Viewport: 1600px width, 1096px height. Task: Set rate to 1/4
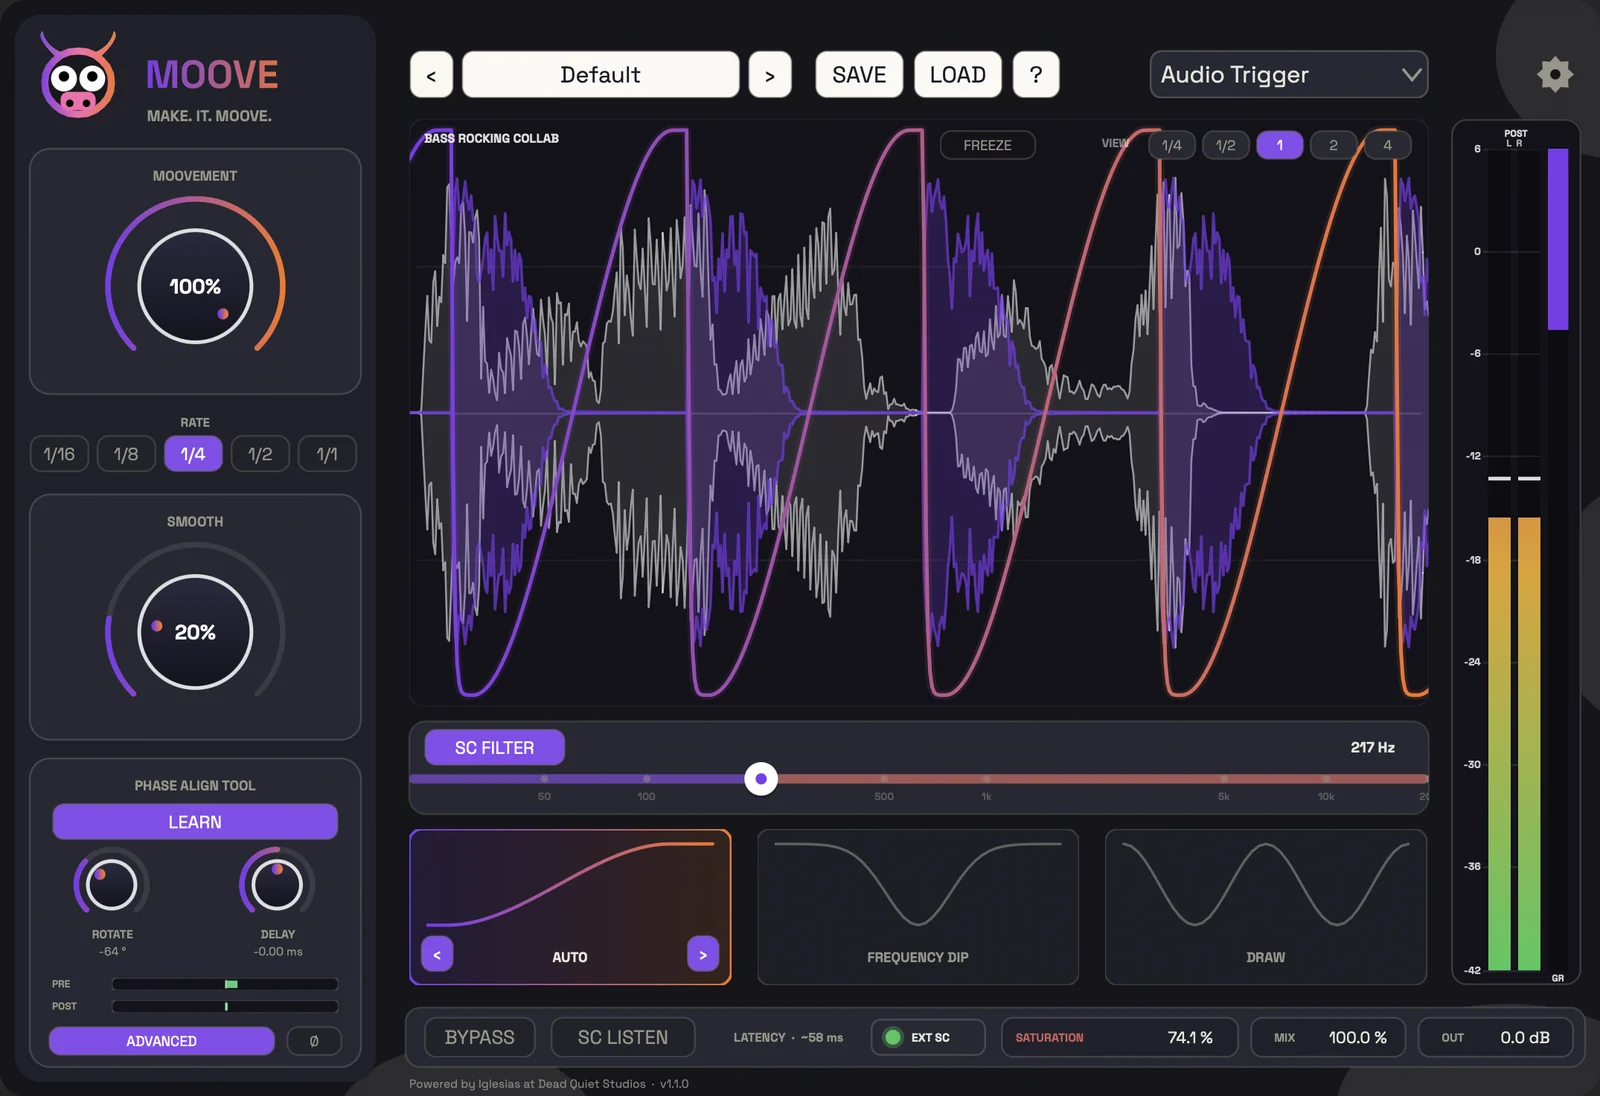193,454
